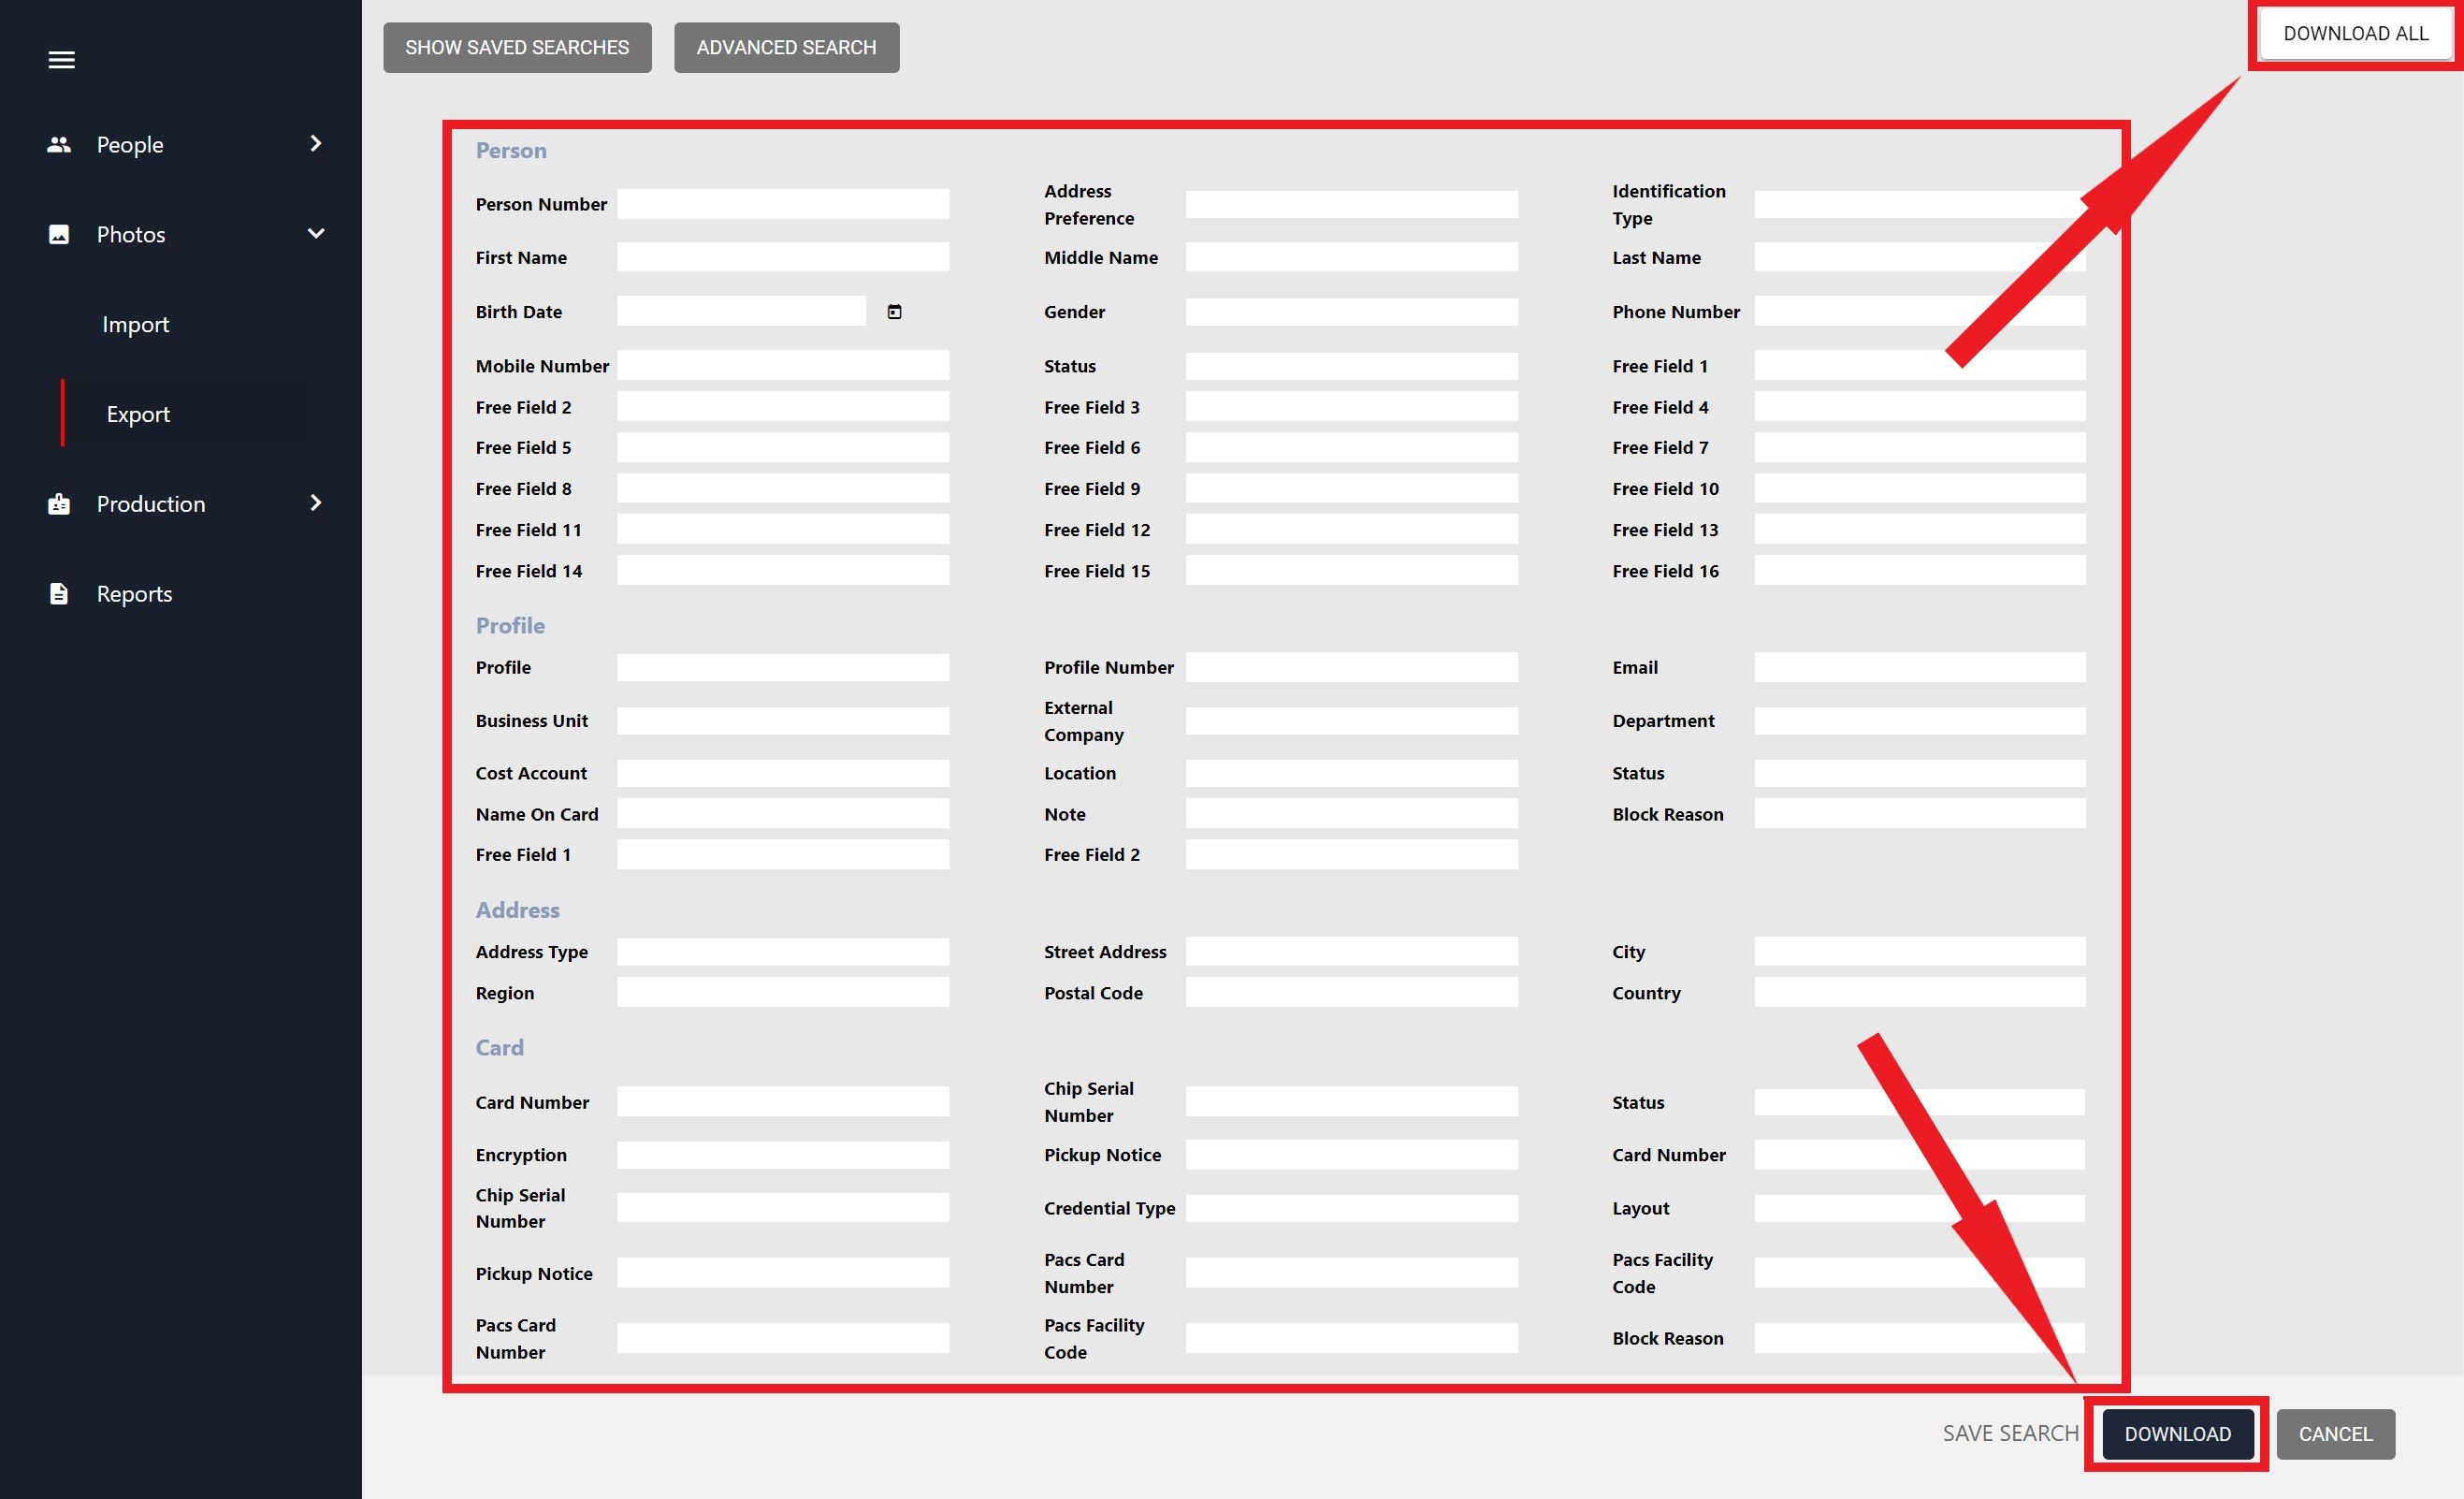The width and height of the screenshot is (2464, 1499).
Task: Focus the Email input field
Action: point(1919,667)
